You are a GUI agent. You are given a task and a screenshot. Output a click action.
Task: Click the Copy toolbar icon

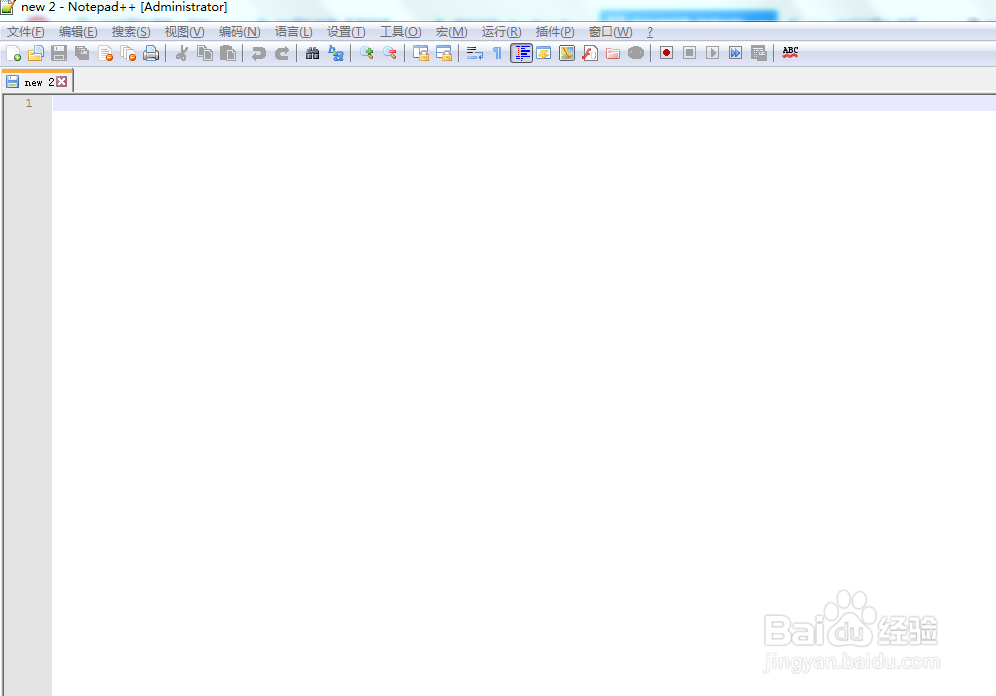(x=205, y=53)
